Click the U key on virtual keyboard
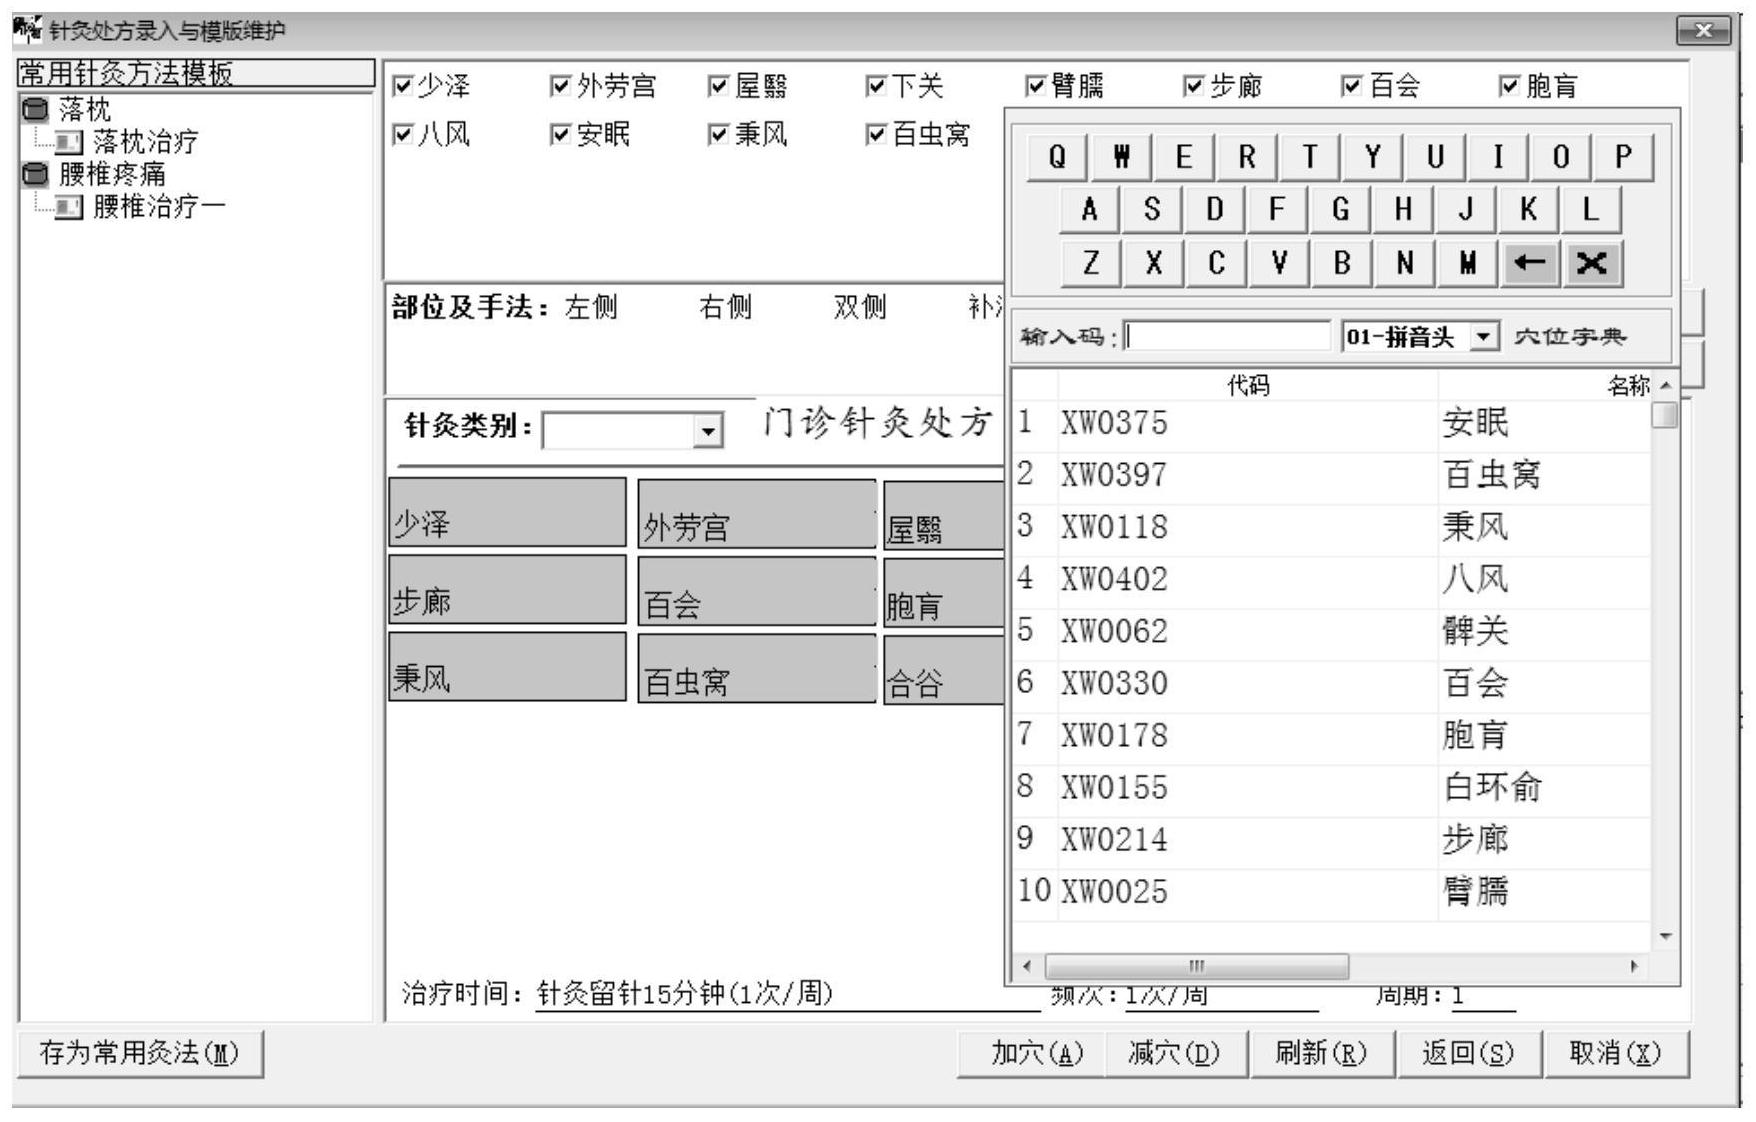The image size is (1756, 1122). (x=1435, y=157)
